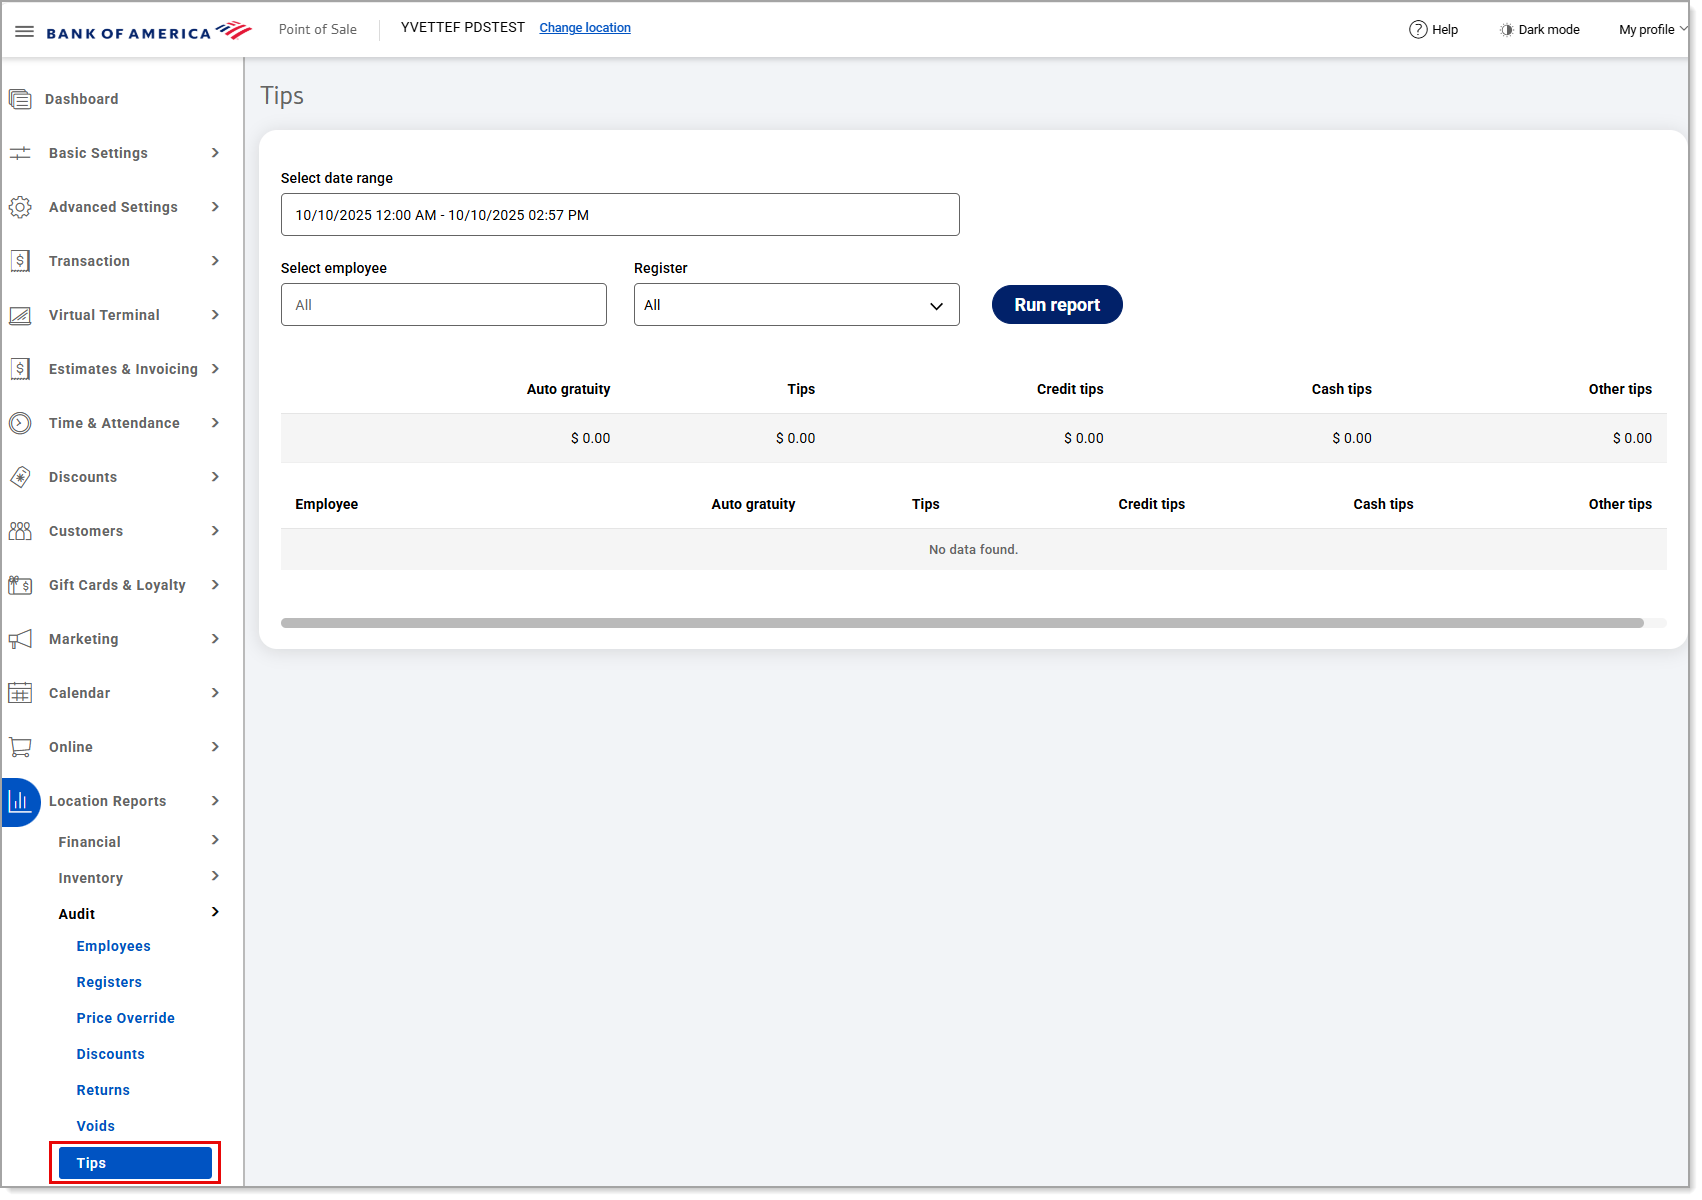Click the Run report button
1702x1200 pixels.
(x=1056, y=305)
